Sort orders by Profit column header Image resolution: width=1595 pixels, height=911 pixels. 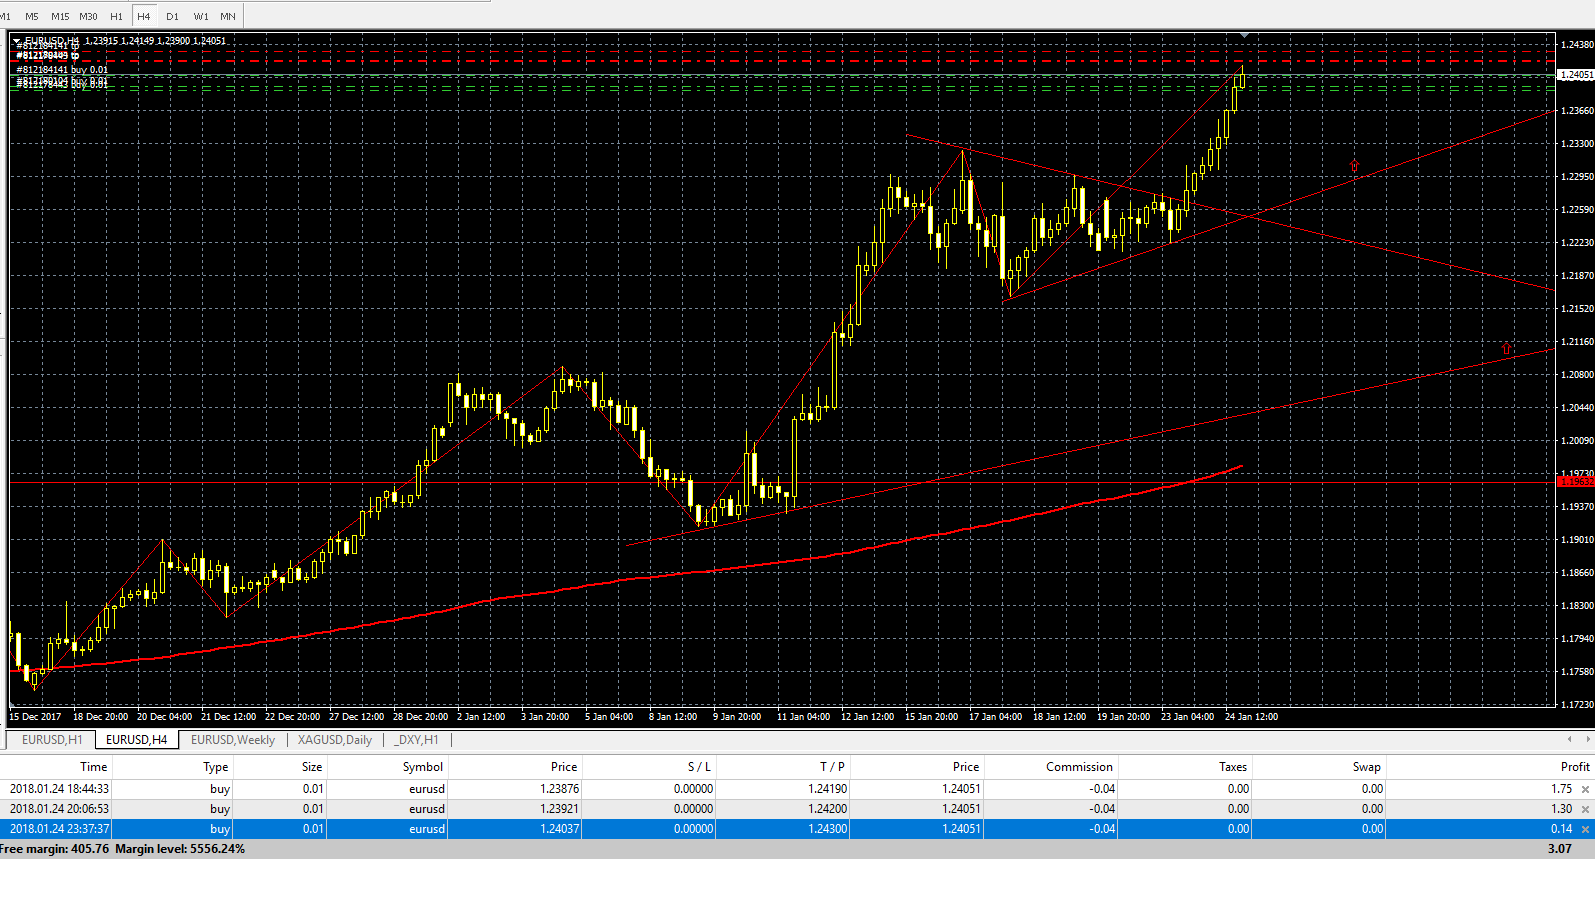(1490, 767)
